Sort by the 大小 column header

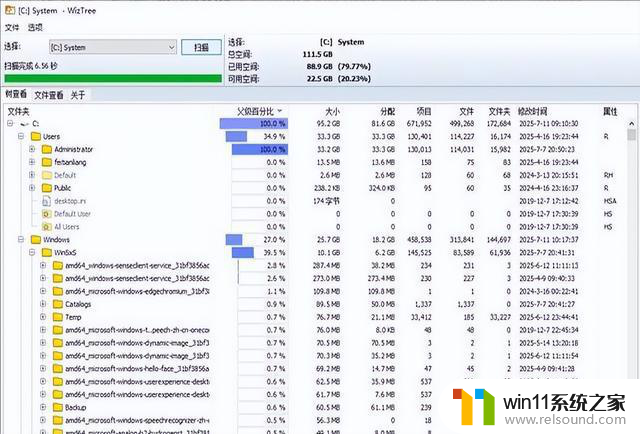pos(332,111)
